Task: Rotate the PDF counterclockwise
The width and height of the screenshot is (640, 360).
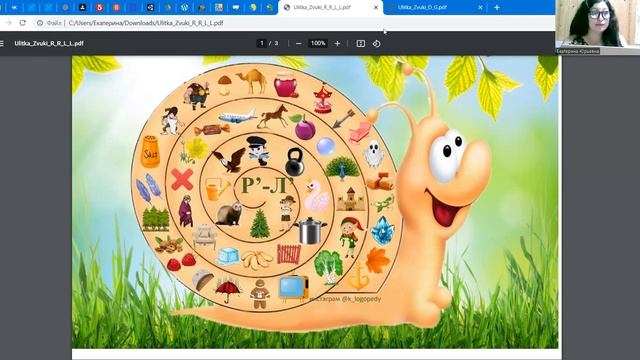Action: click(376, 43)
